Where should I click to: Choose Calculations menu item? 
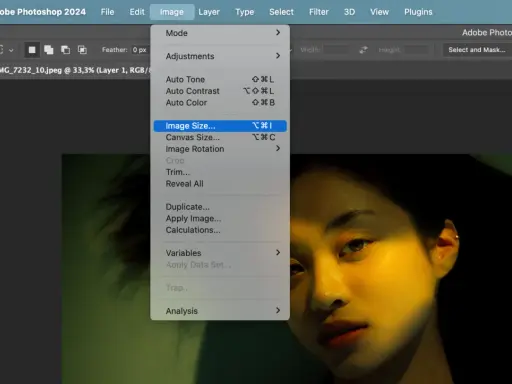pyautogui.click(x=220, y=230)
